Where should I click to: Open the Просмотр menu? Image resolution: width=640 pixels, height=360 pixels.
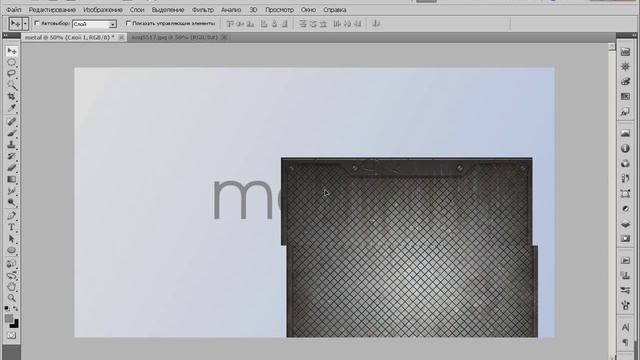(x=279, y=9)
